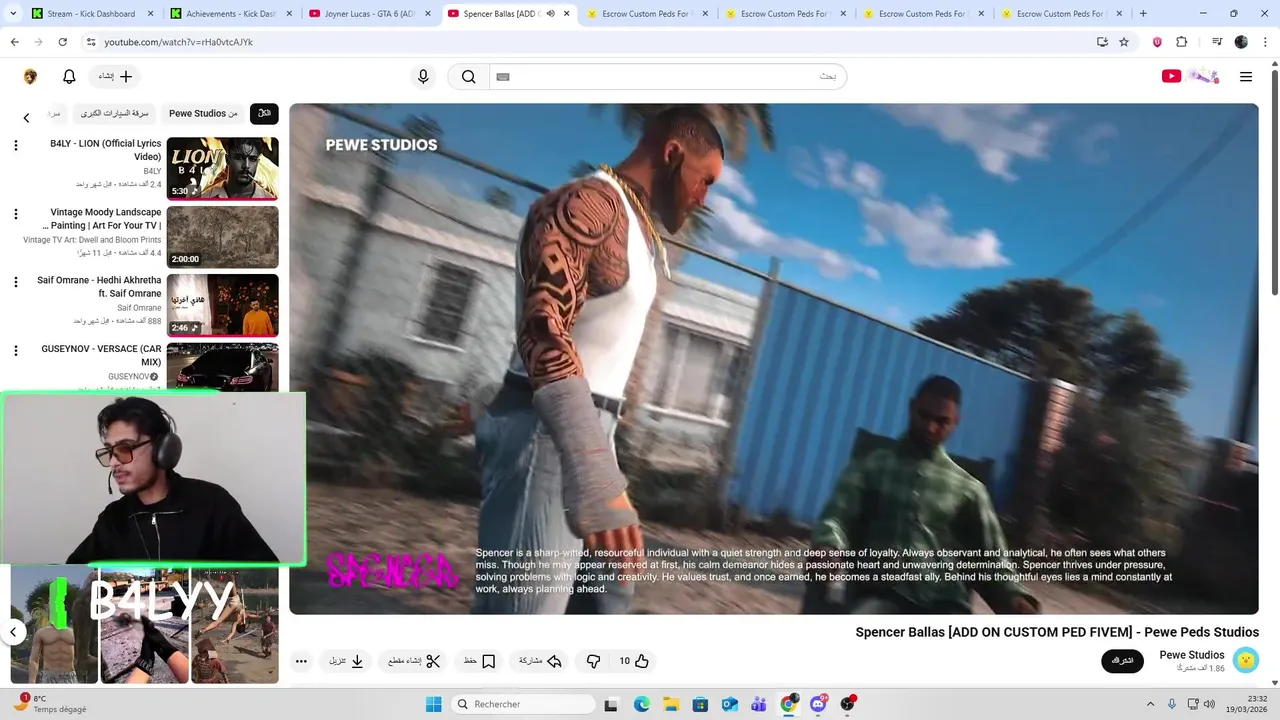Show hidden system tray icons chevron
The width and height of the screenshot is (1280, 720).
1150,704
